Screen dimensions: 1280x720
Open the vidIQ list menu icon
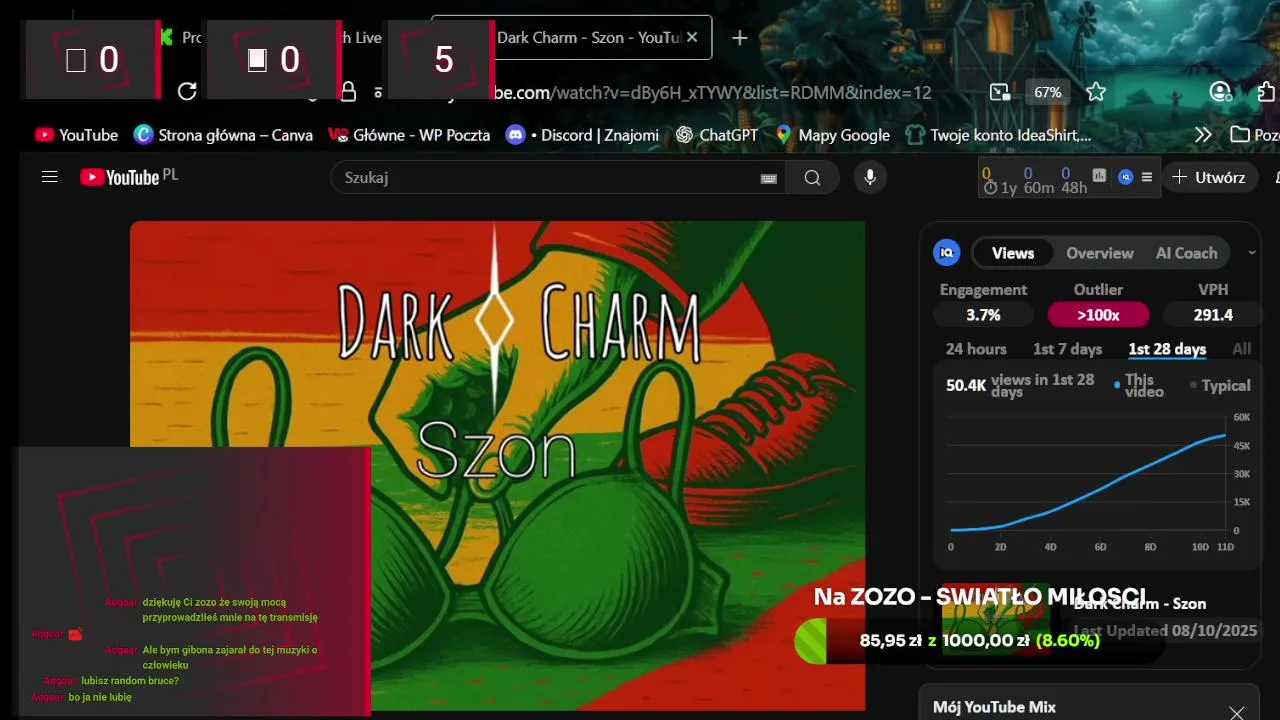click(x=1147, y=177)
